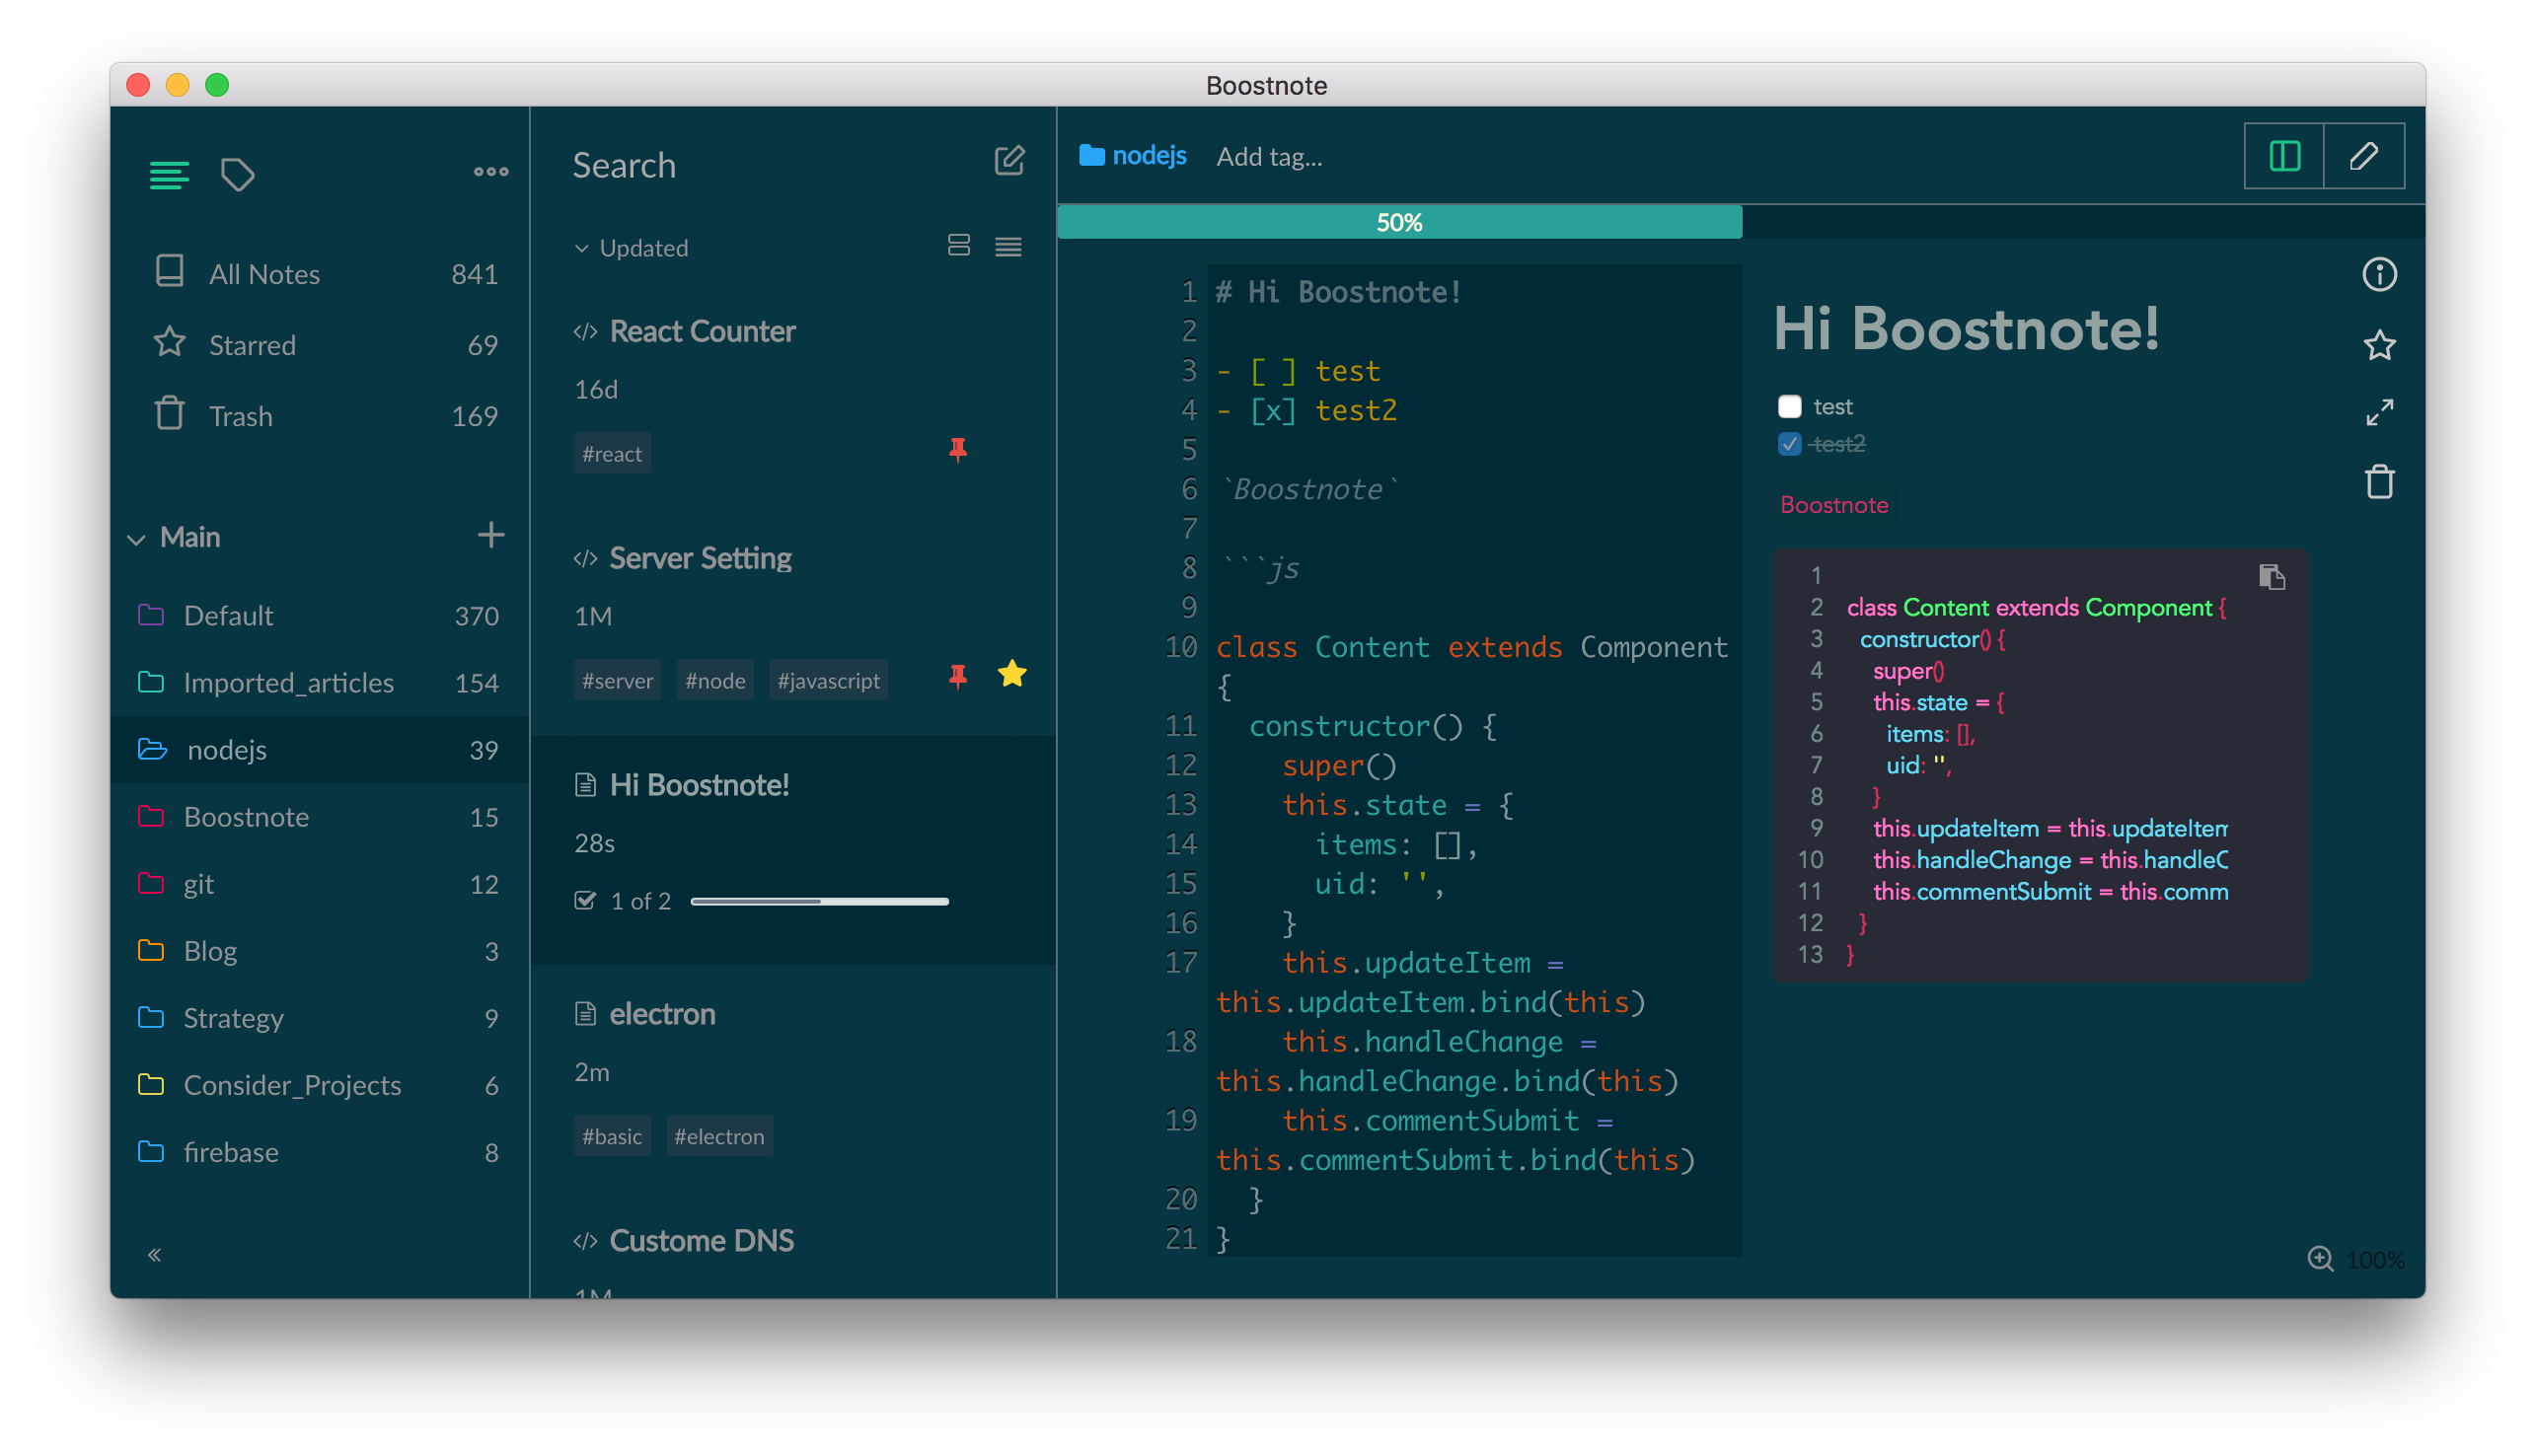2536x1456 pixels.
Task: Click the 1 of 2 progress bar
Action: click(819, 901)
